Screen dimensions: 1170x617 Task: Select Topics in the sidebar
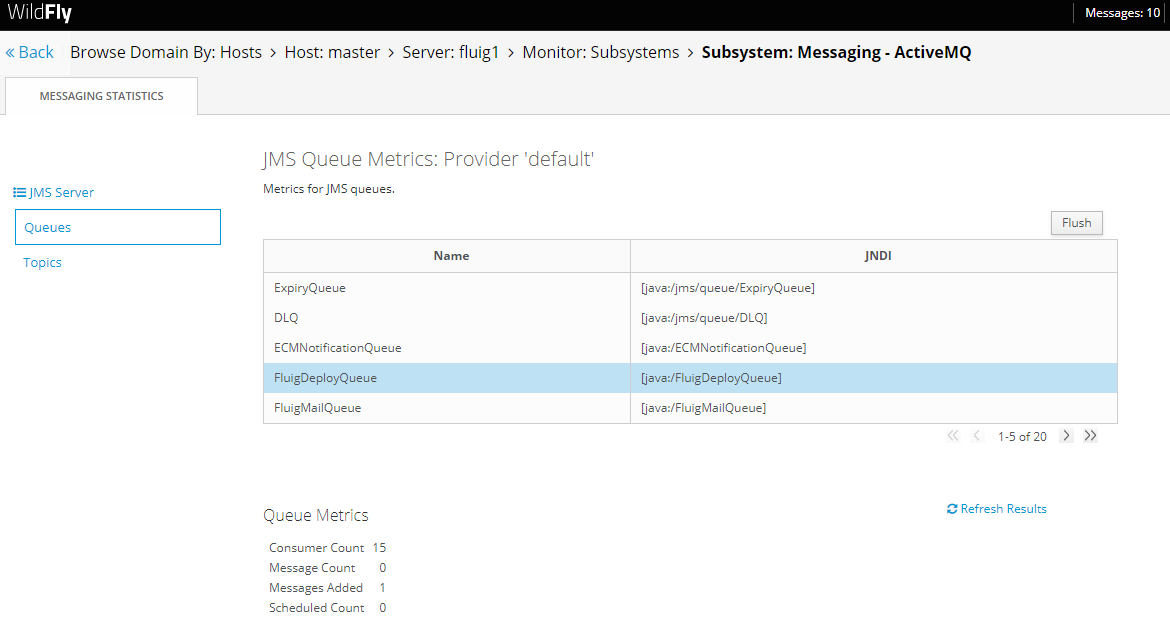tap(43, 263)
